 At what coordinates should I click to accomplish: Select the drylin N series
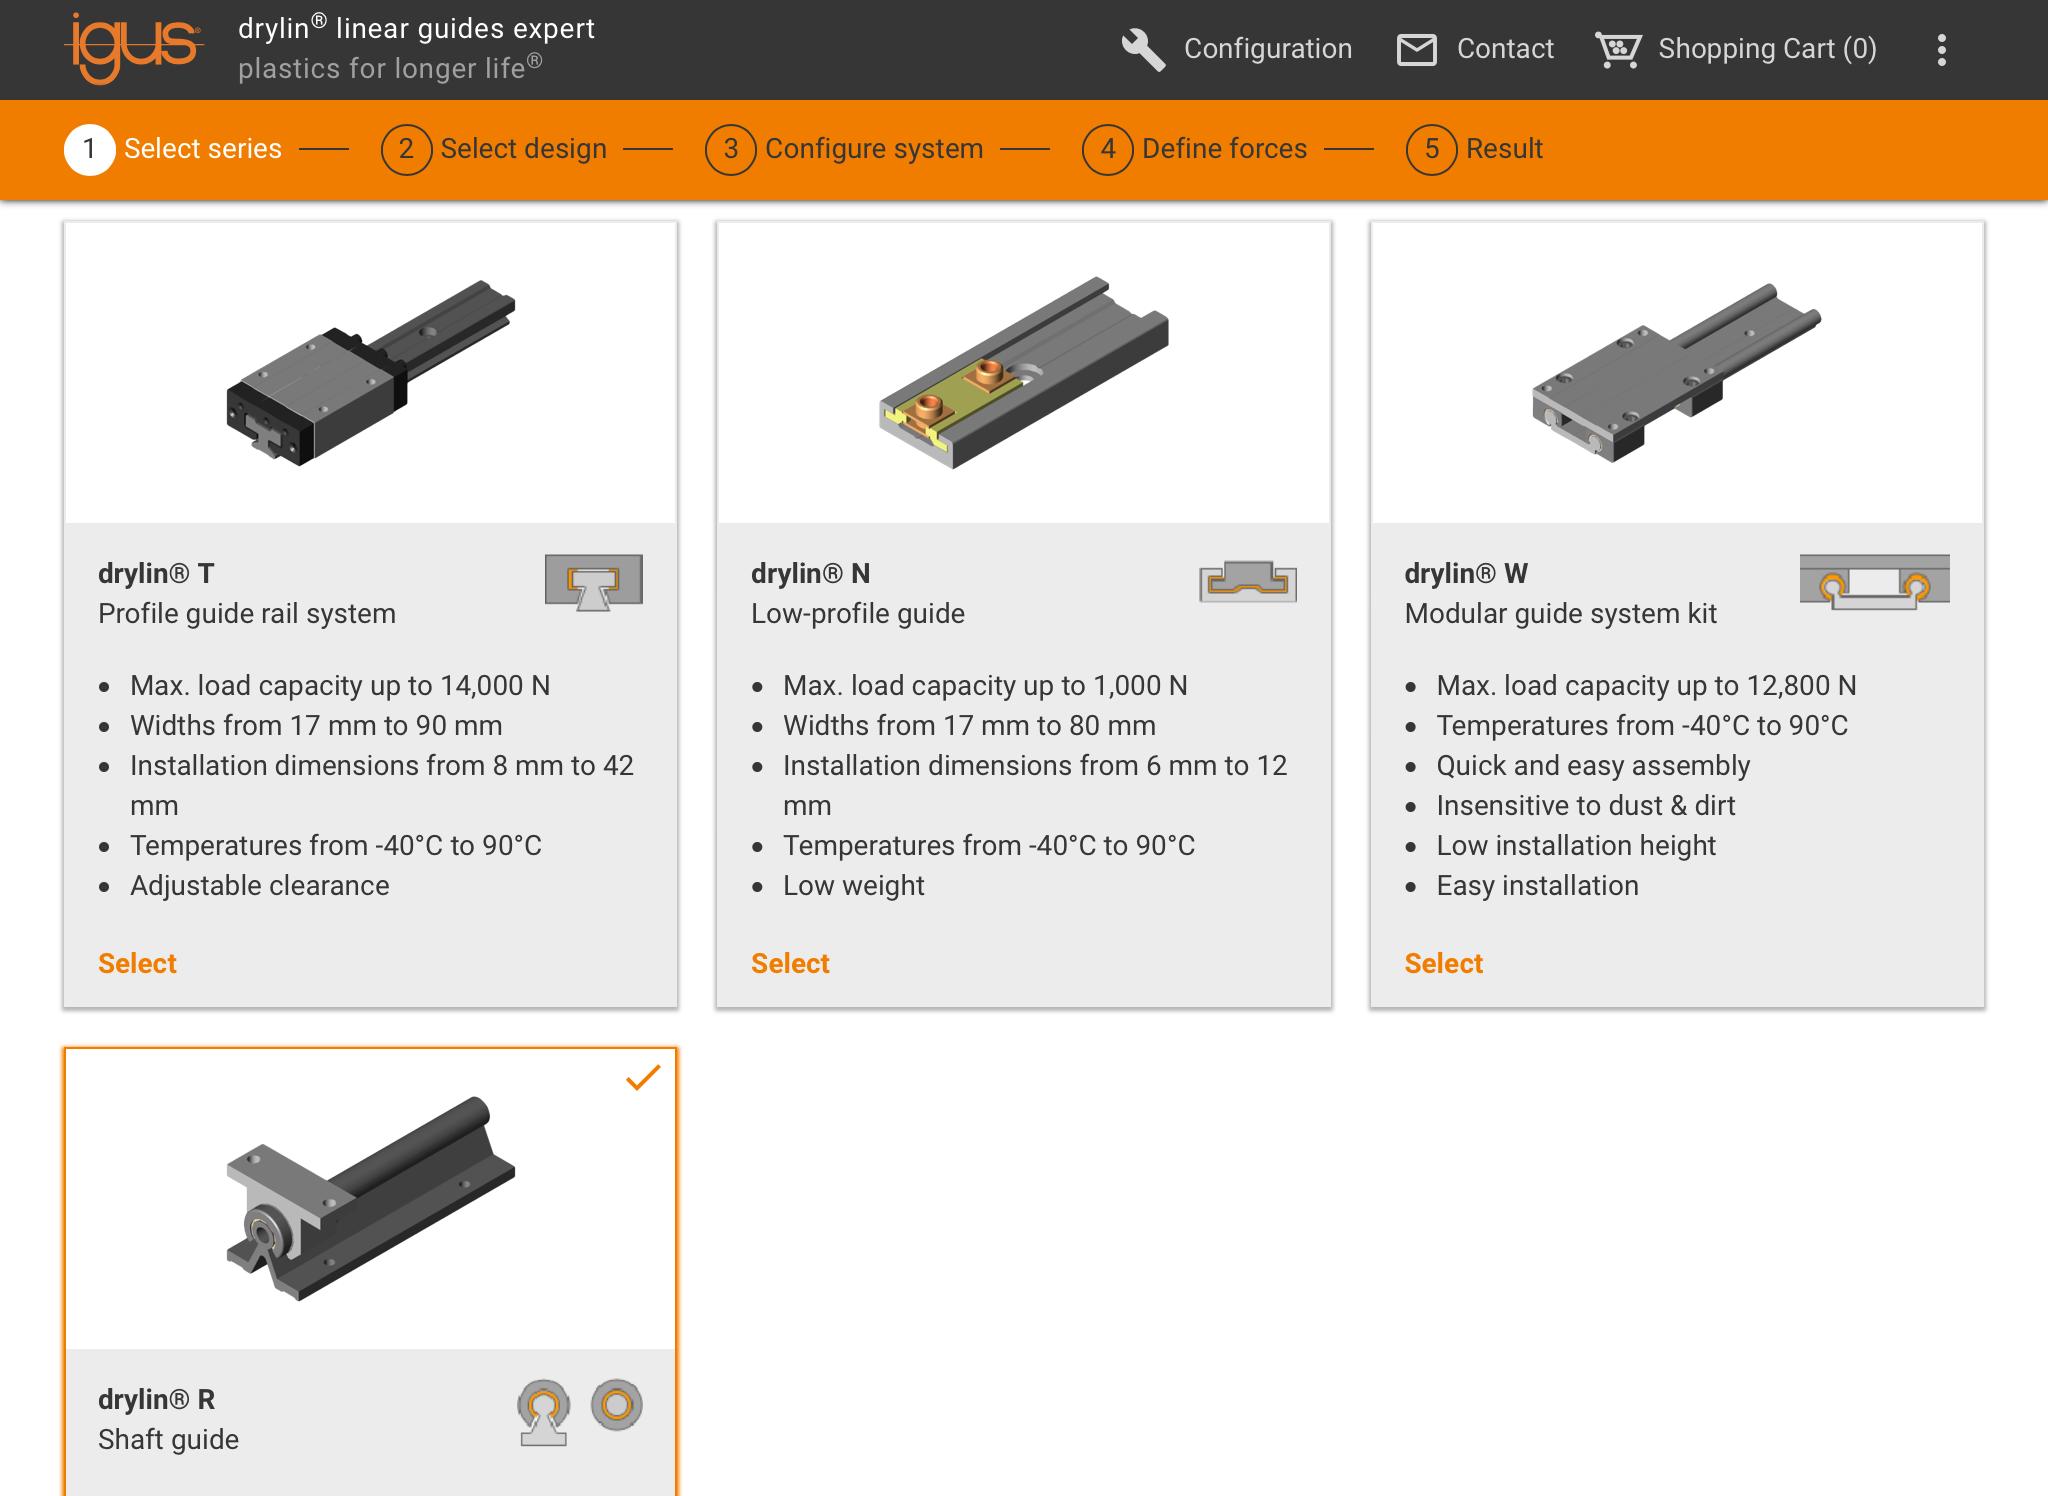coord(790,963)
